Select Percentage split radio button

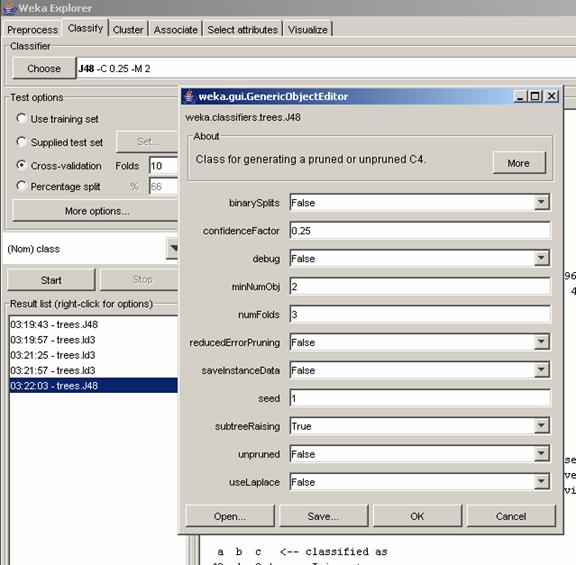[x=21, y=186]
